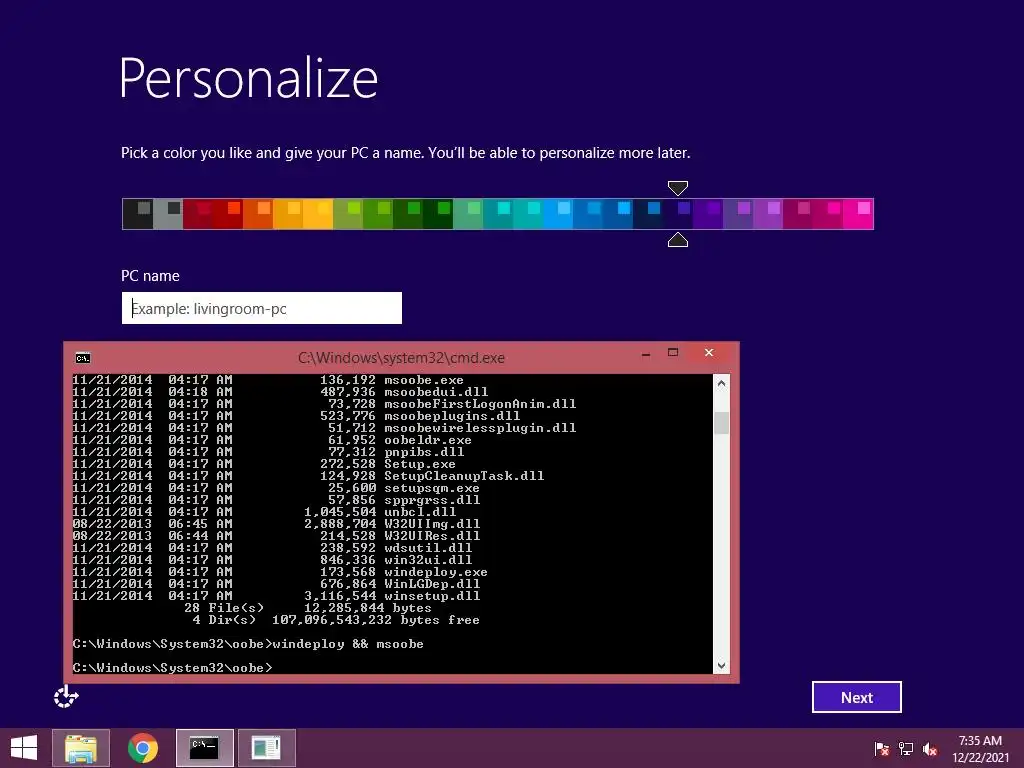Pick the teal color swatch
The width and height of the screenshot is (1024, 768).
point(498,214)
